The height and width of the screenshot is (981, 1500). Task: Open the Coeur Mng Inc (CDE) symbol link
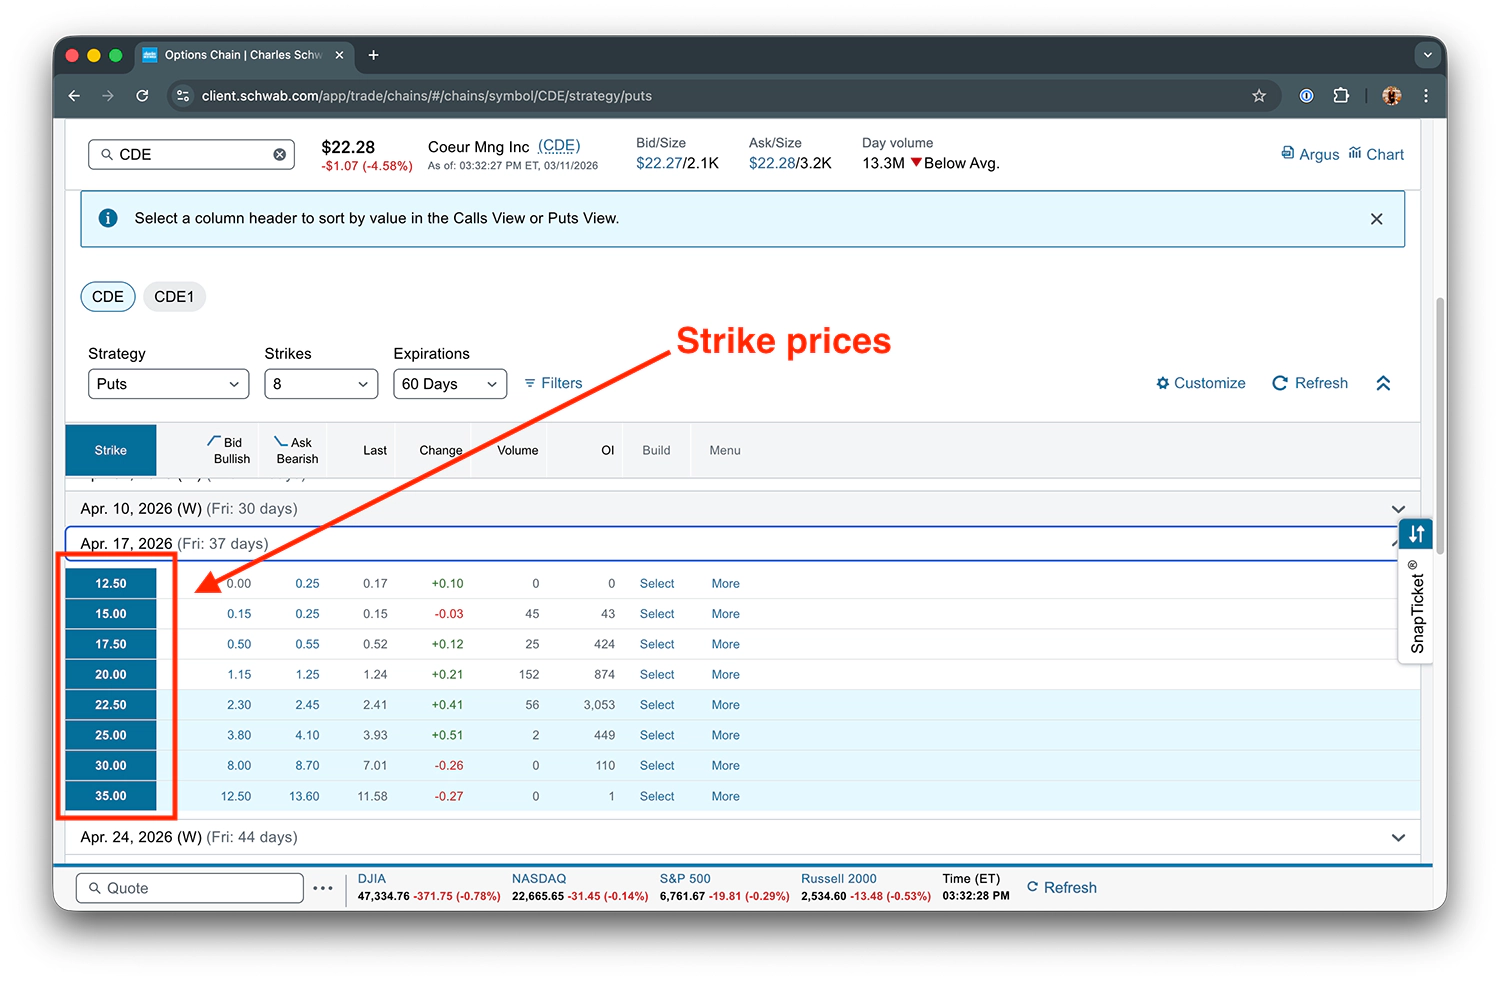(x=559, y=146)
